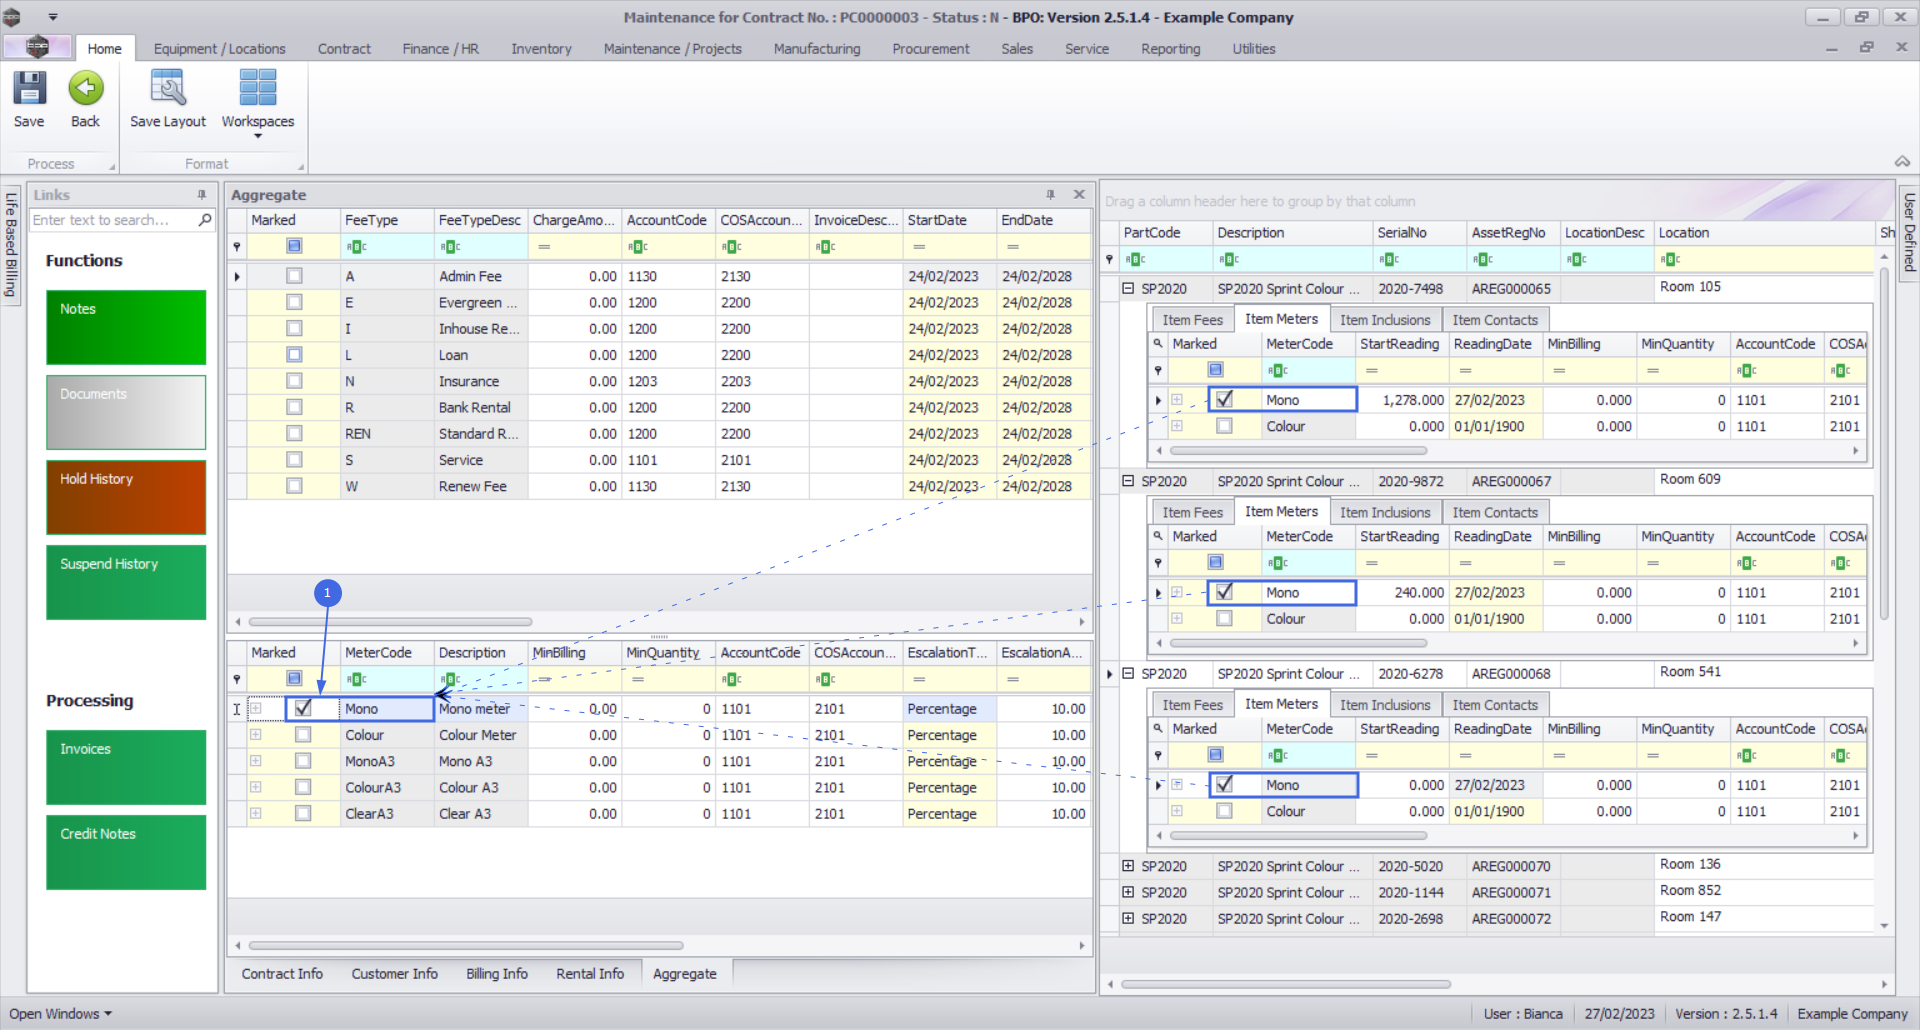
Task: Open the Maintenance / Projects ribbon tab
Action: (x=672, y=49)
